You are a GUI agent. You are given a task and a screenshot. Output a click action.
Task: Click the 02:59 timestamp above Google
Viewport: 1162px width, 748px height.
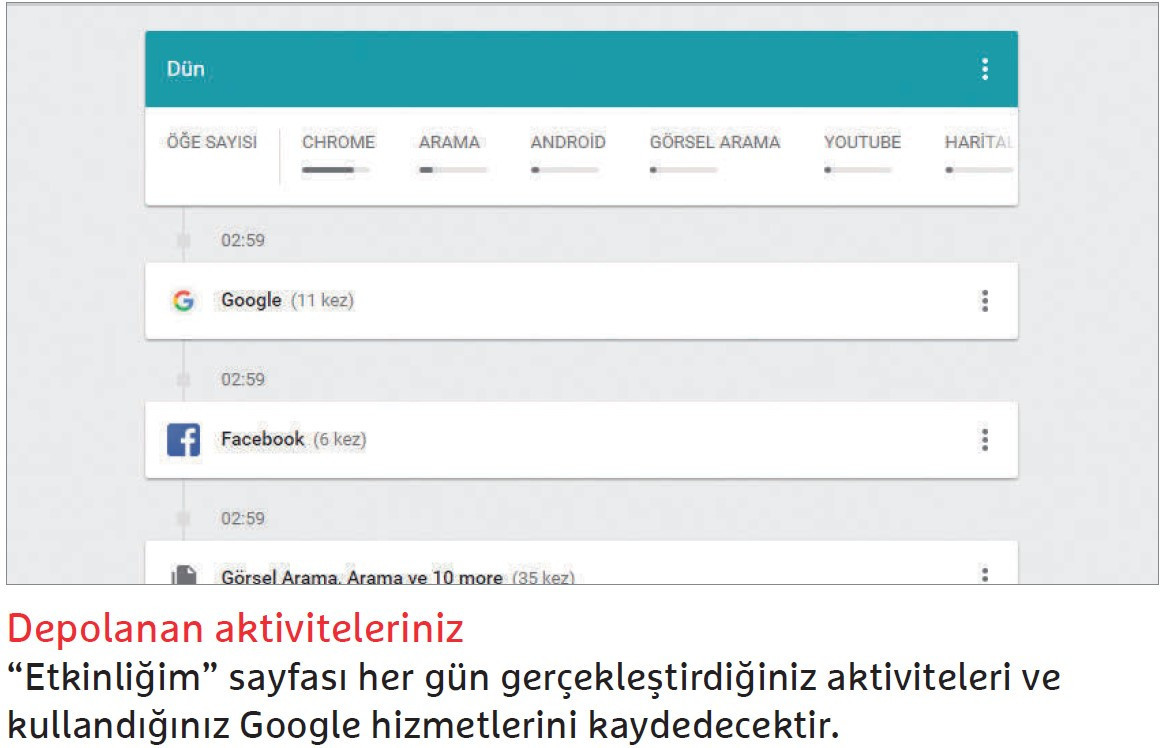pos(242,240)
